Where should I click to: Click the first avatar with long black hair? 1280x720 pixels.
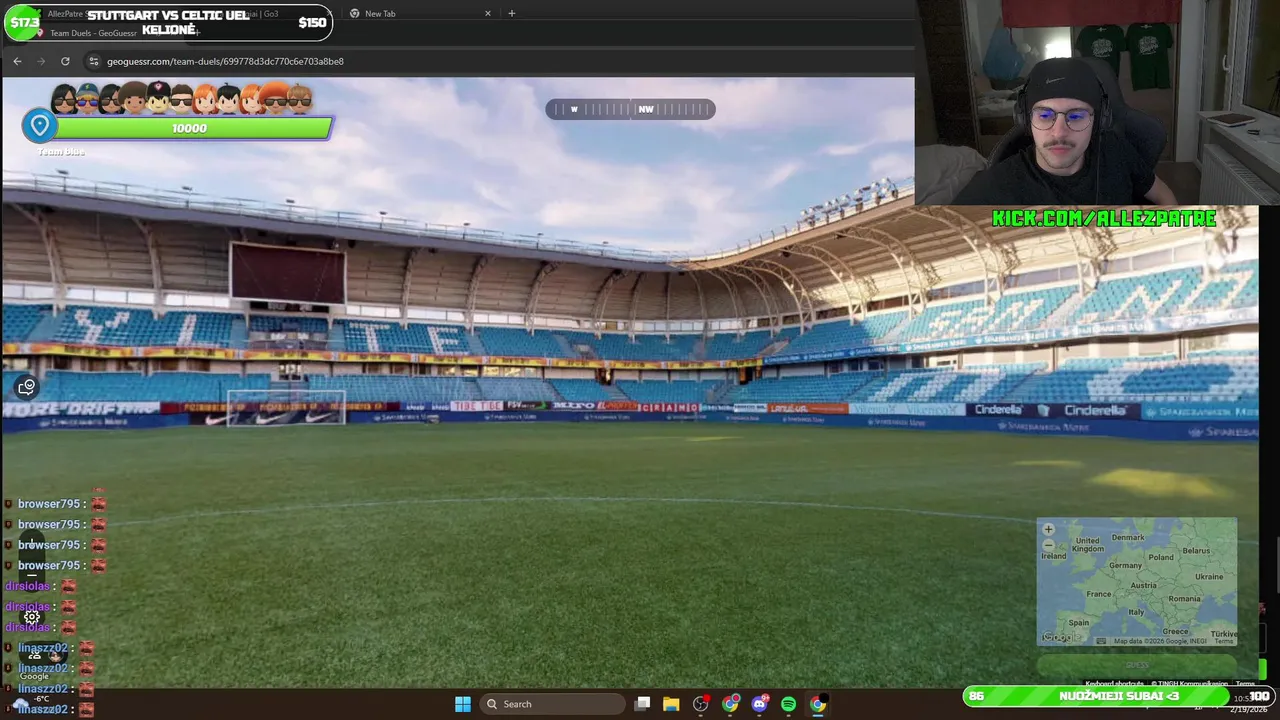coord(64,98)
